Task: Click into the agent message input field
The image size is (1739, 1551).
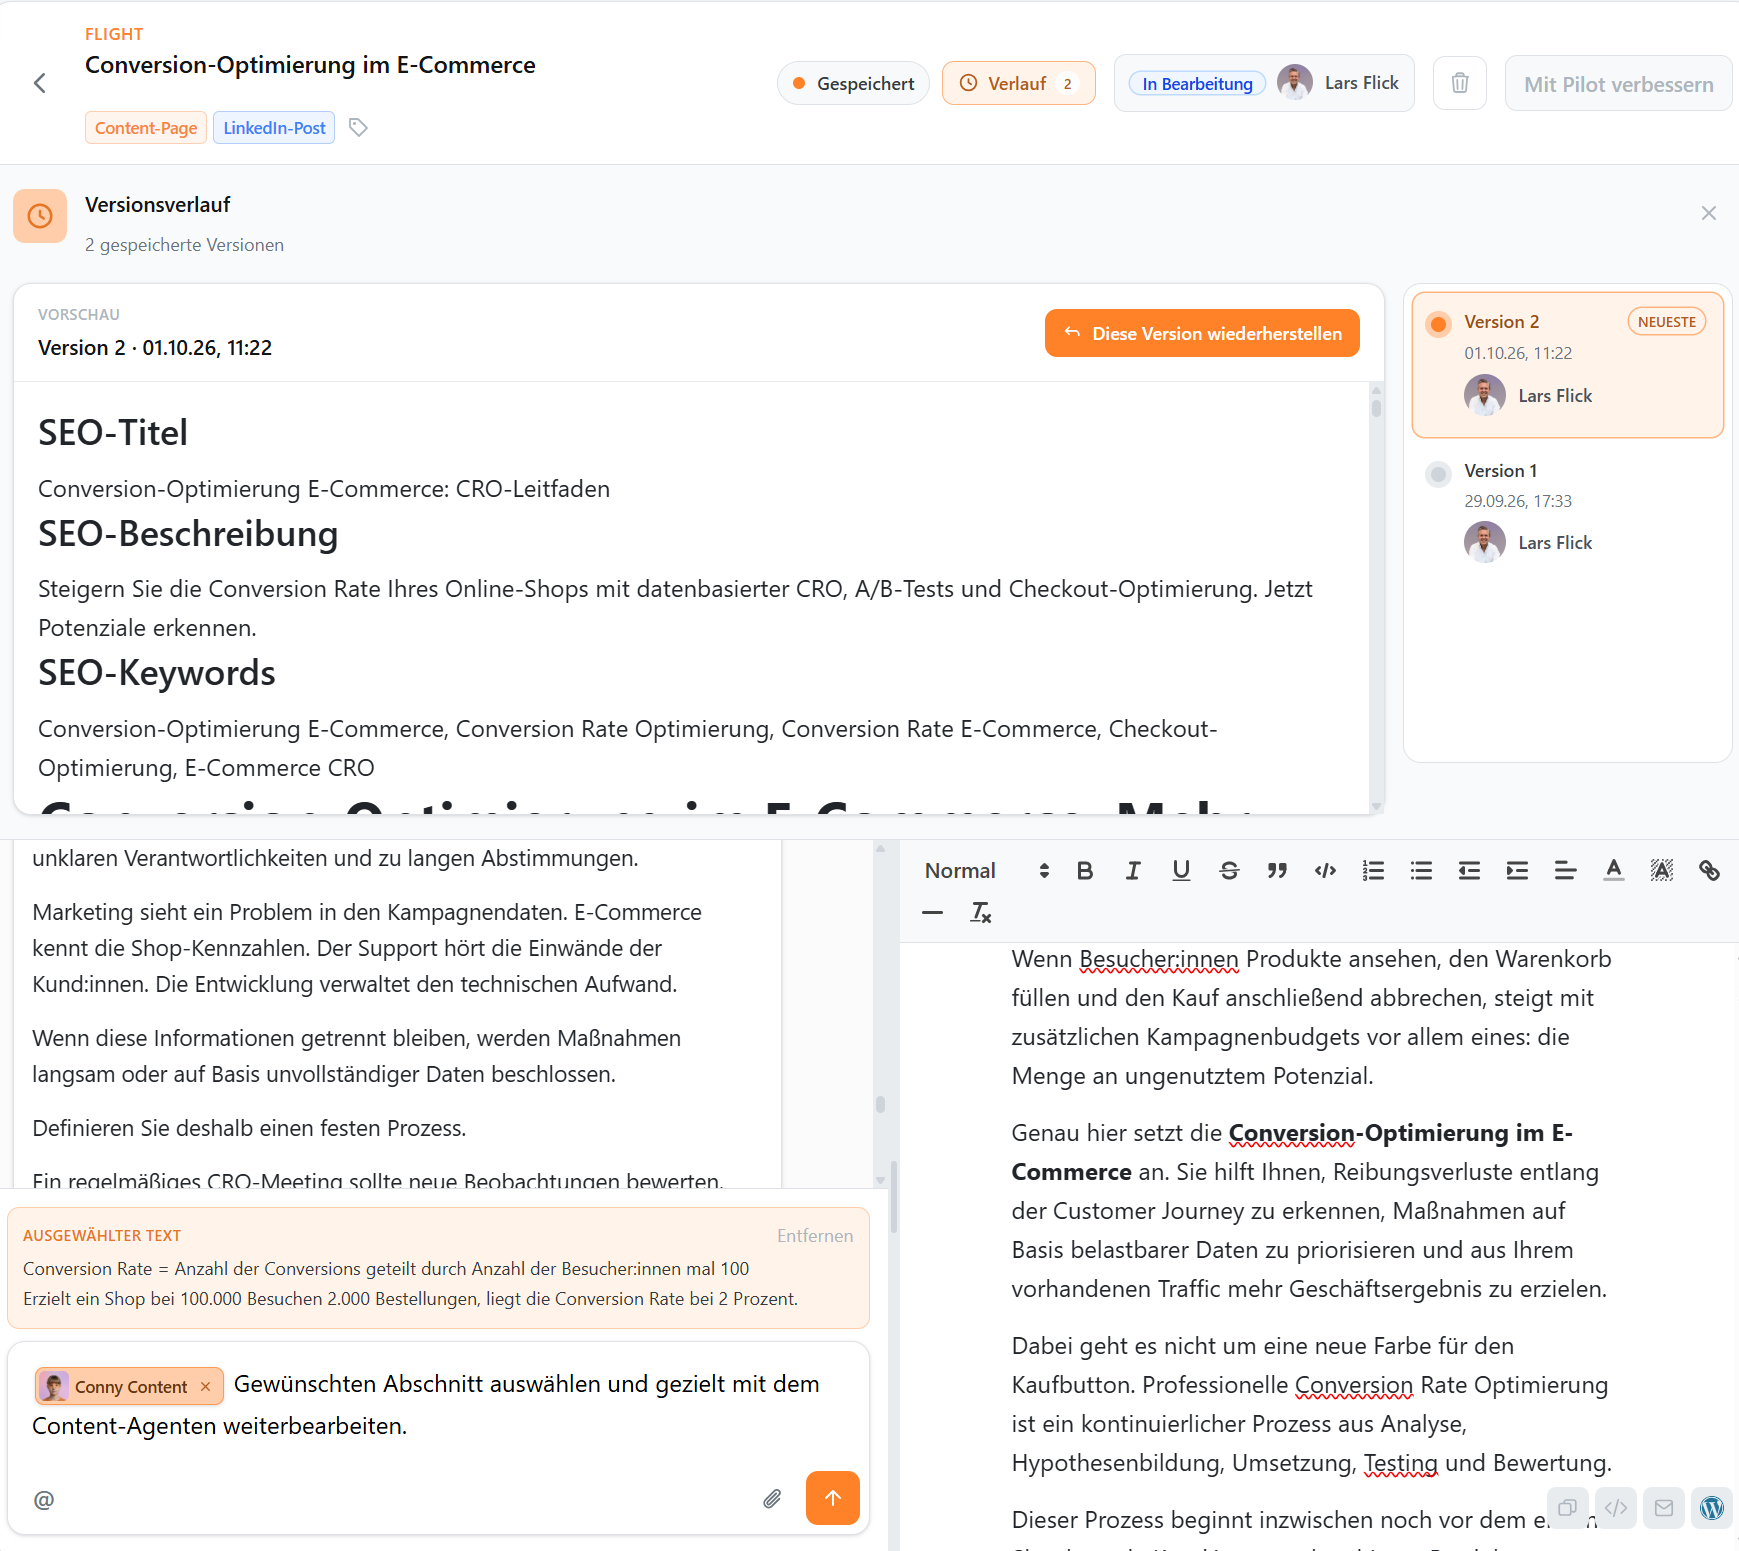Action: pyautogui.click(x=438, y=1405)
